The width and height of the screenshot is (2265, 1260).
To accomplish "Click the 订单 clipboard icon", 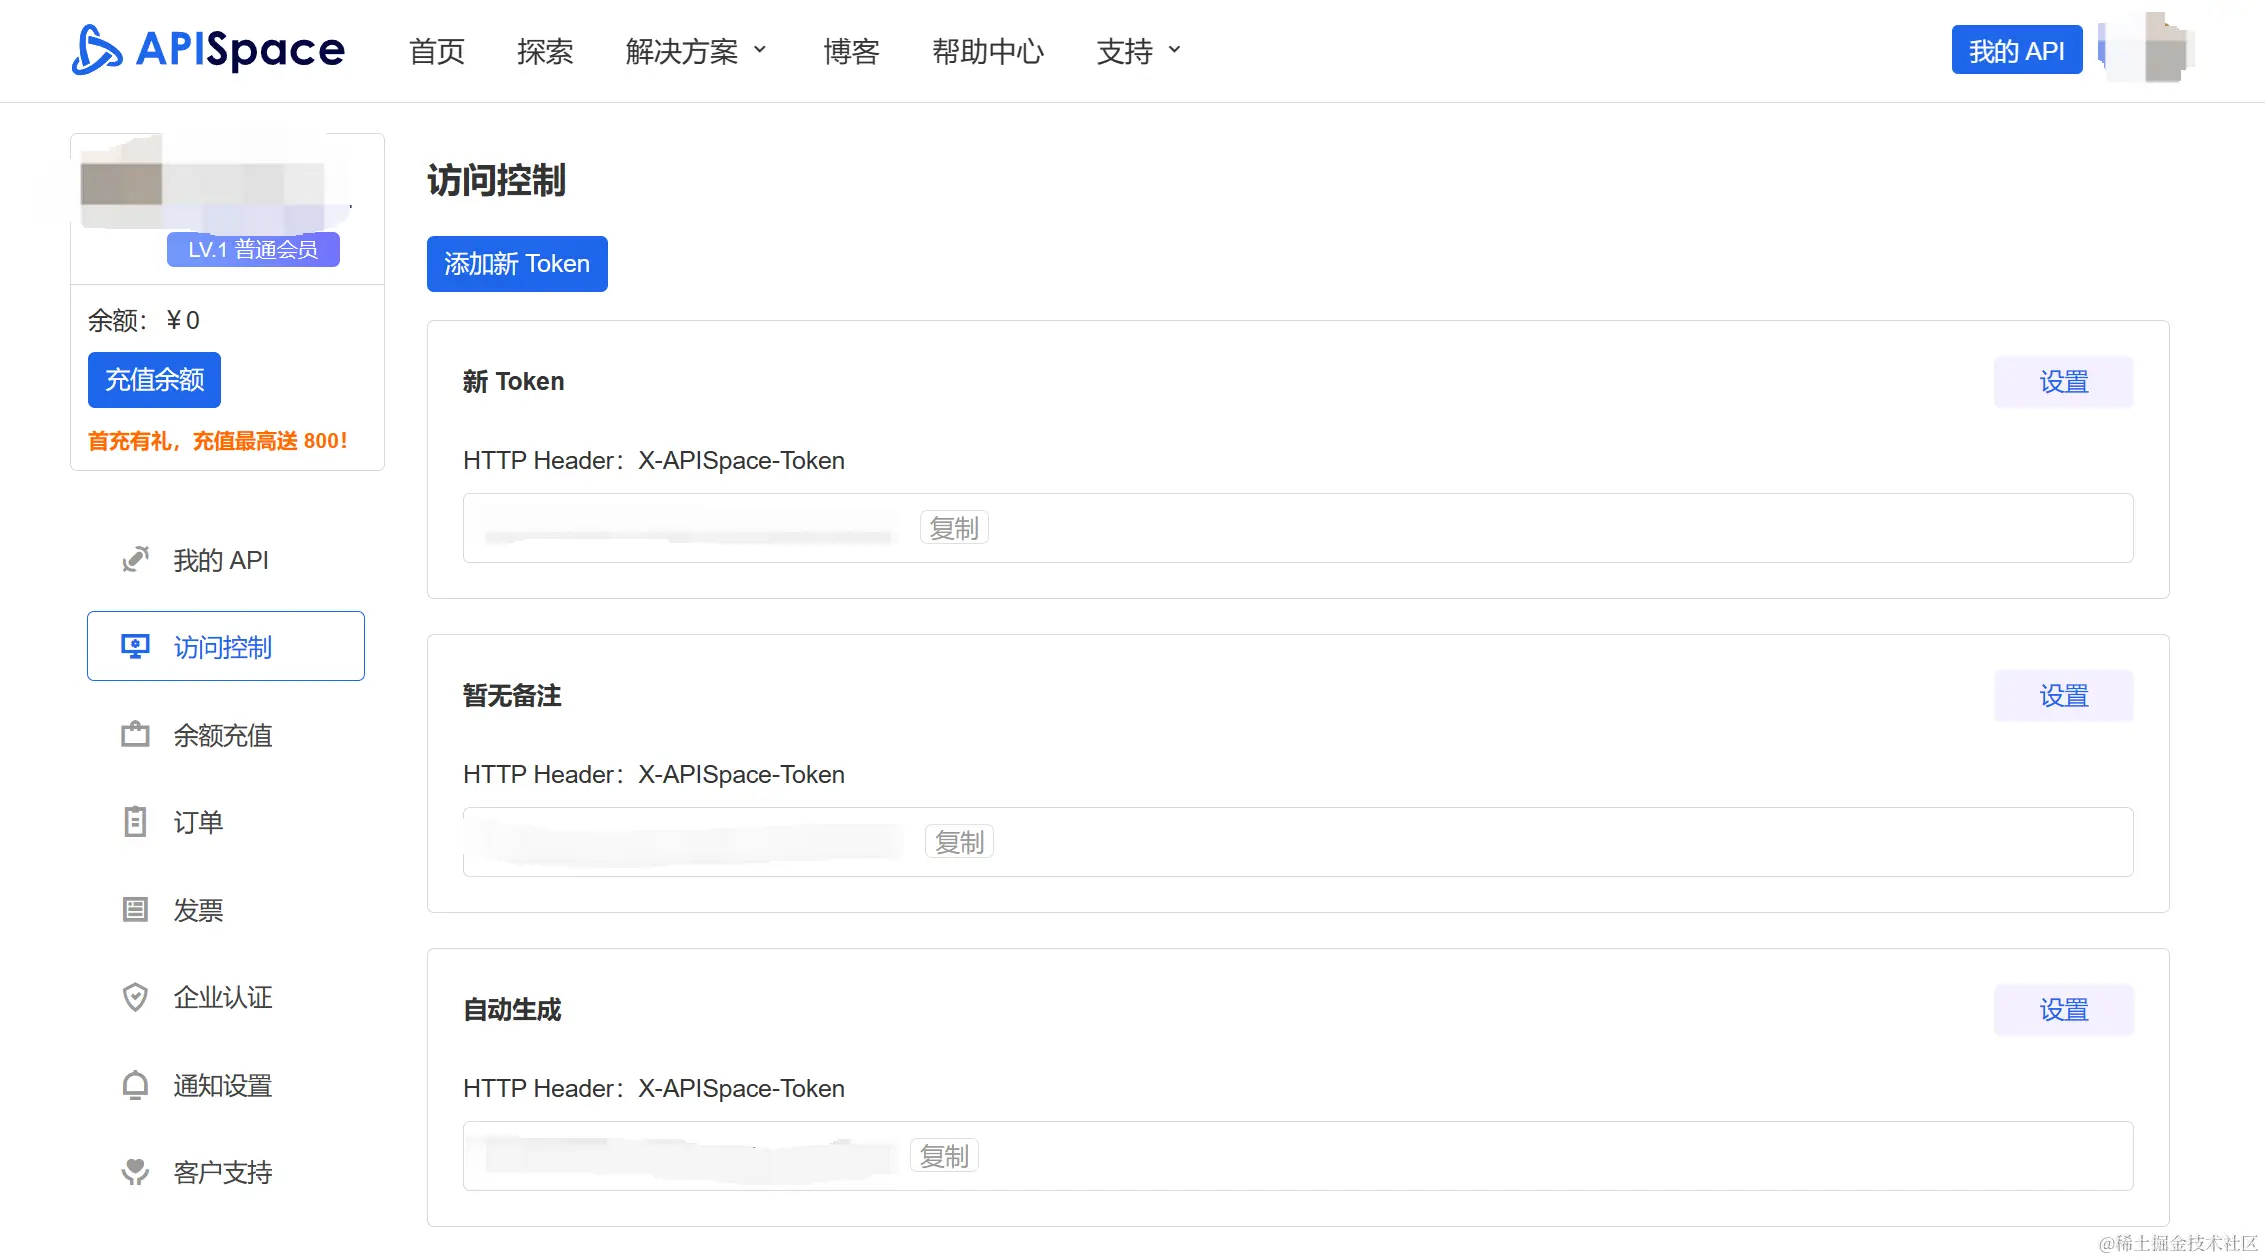I will [x=135, y=822].
